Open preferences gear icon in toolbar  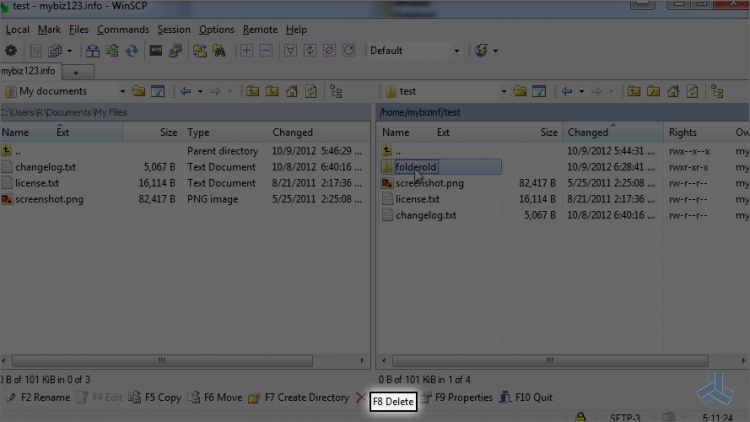pyautogui.click(x=11, y=50)
